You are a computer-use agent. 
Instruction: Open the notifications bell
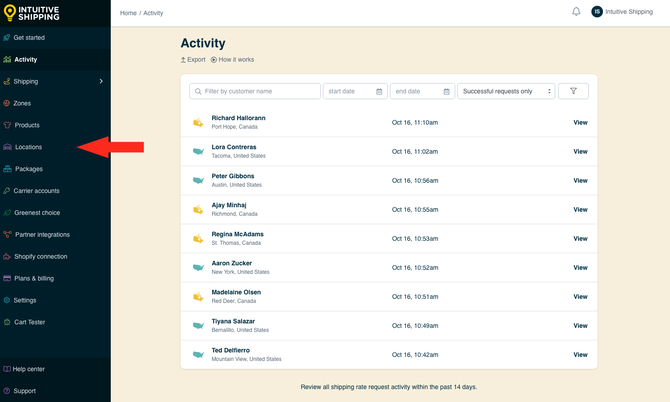(x=576, y=12)
